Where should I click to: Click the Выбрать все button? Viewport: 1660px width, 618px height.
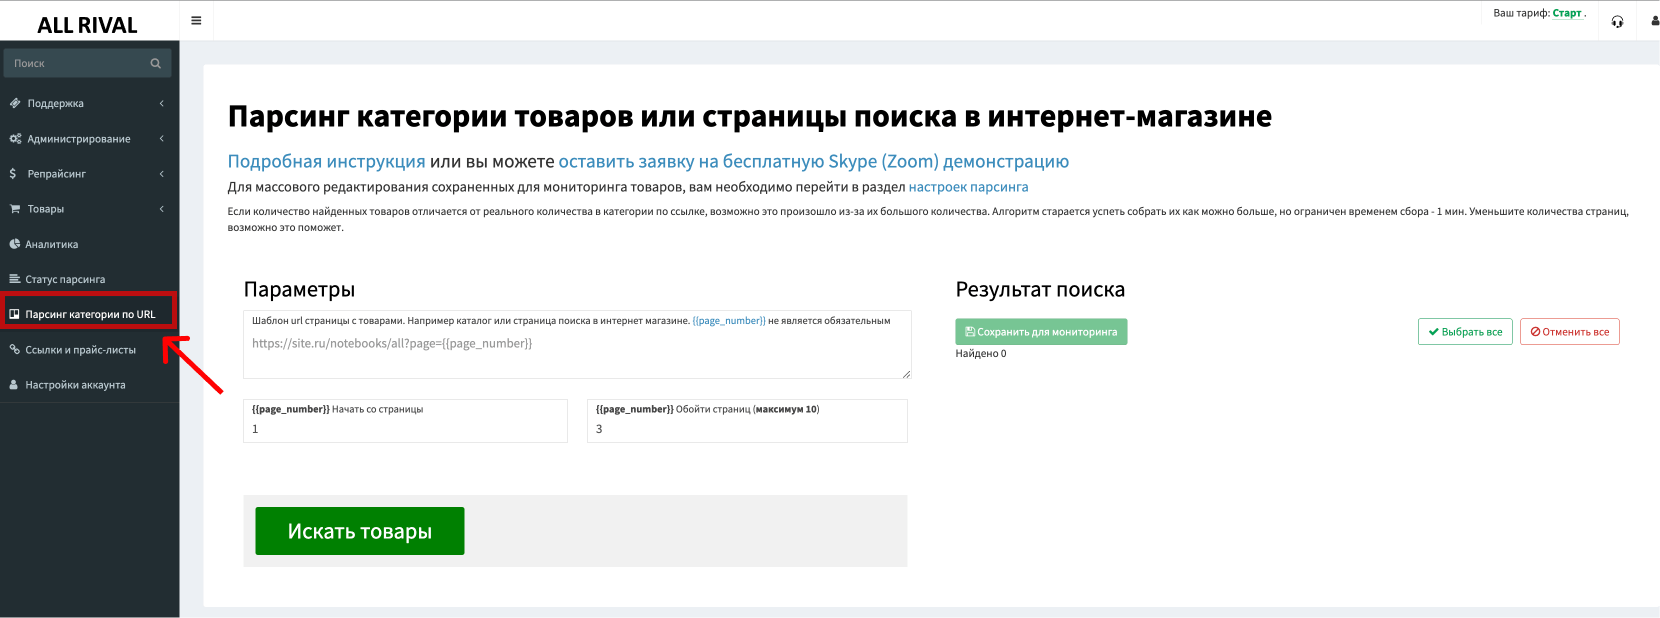click(1465, 332)
